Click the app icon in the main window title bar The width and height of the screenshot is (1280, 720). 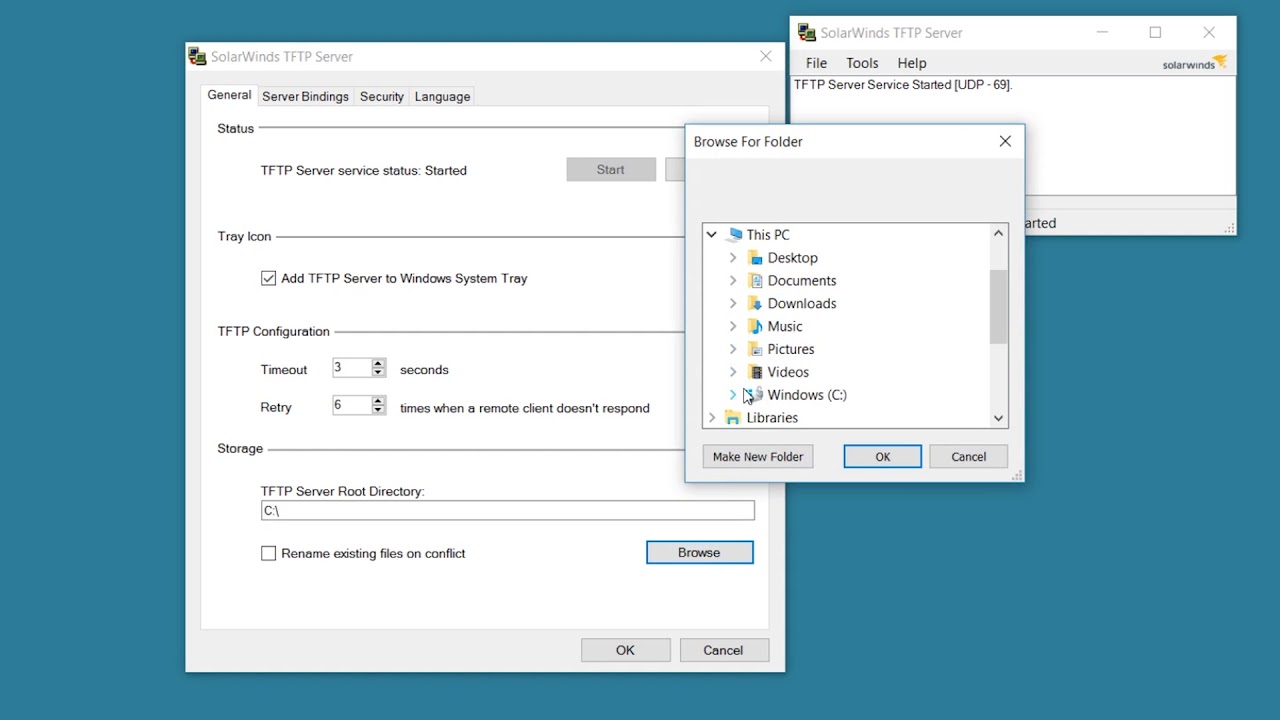click(807, 33)
